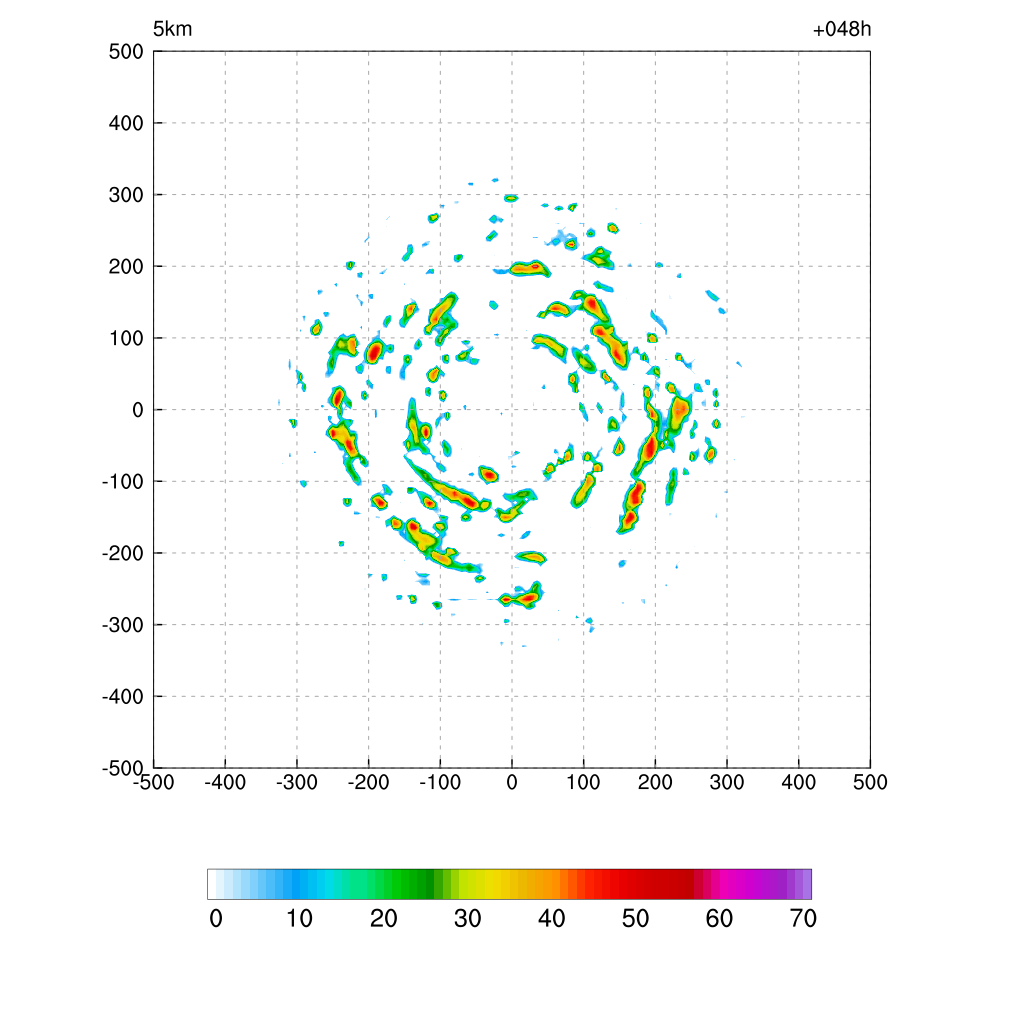Select y-axis tick label "100"
Image resolution: width=1024 pixels, height=1024 pixels.
126,338
